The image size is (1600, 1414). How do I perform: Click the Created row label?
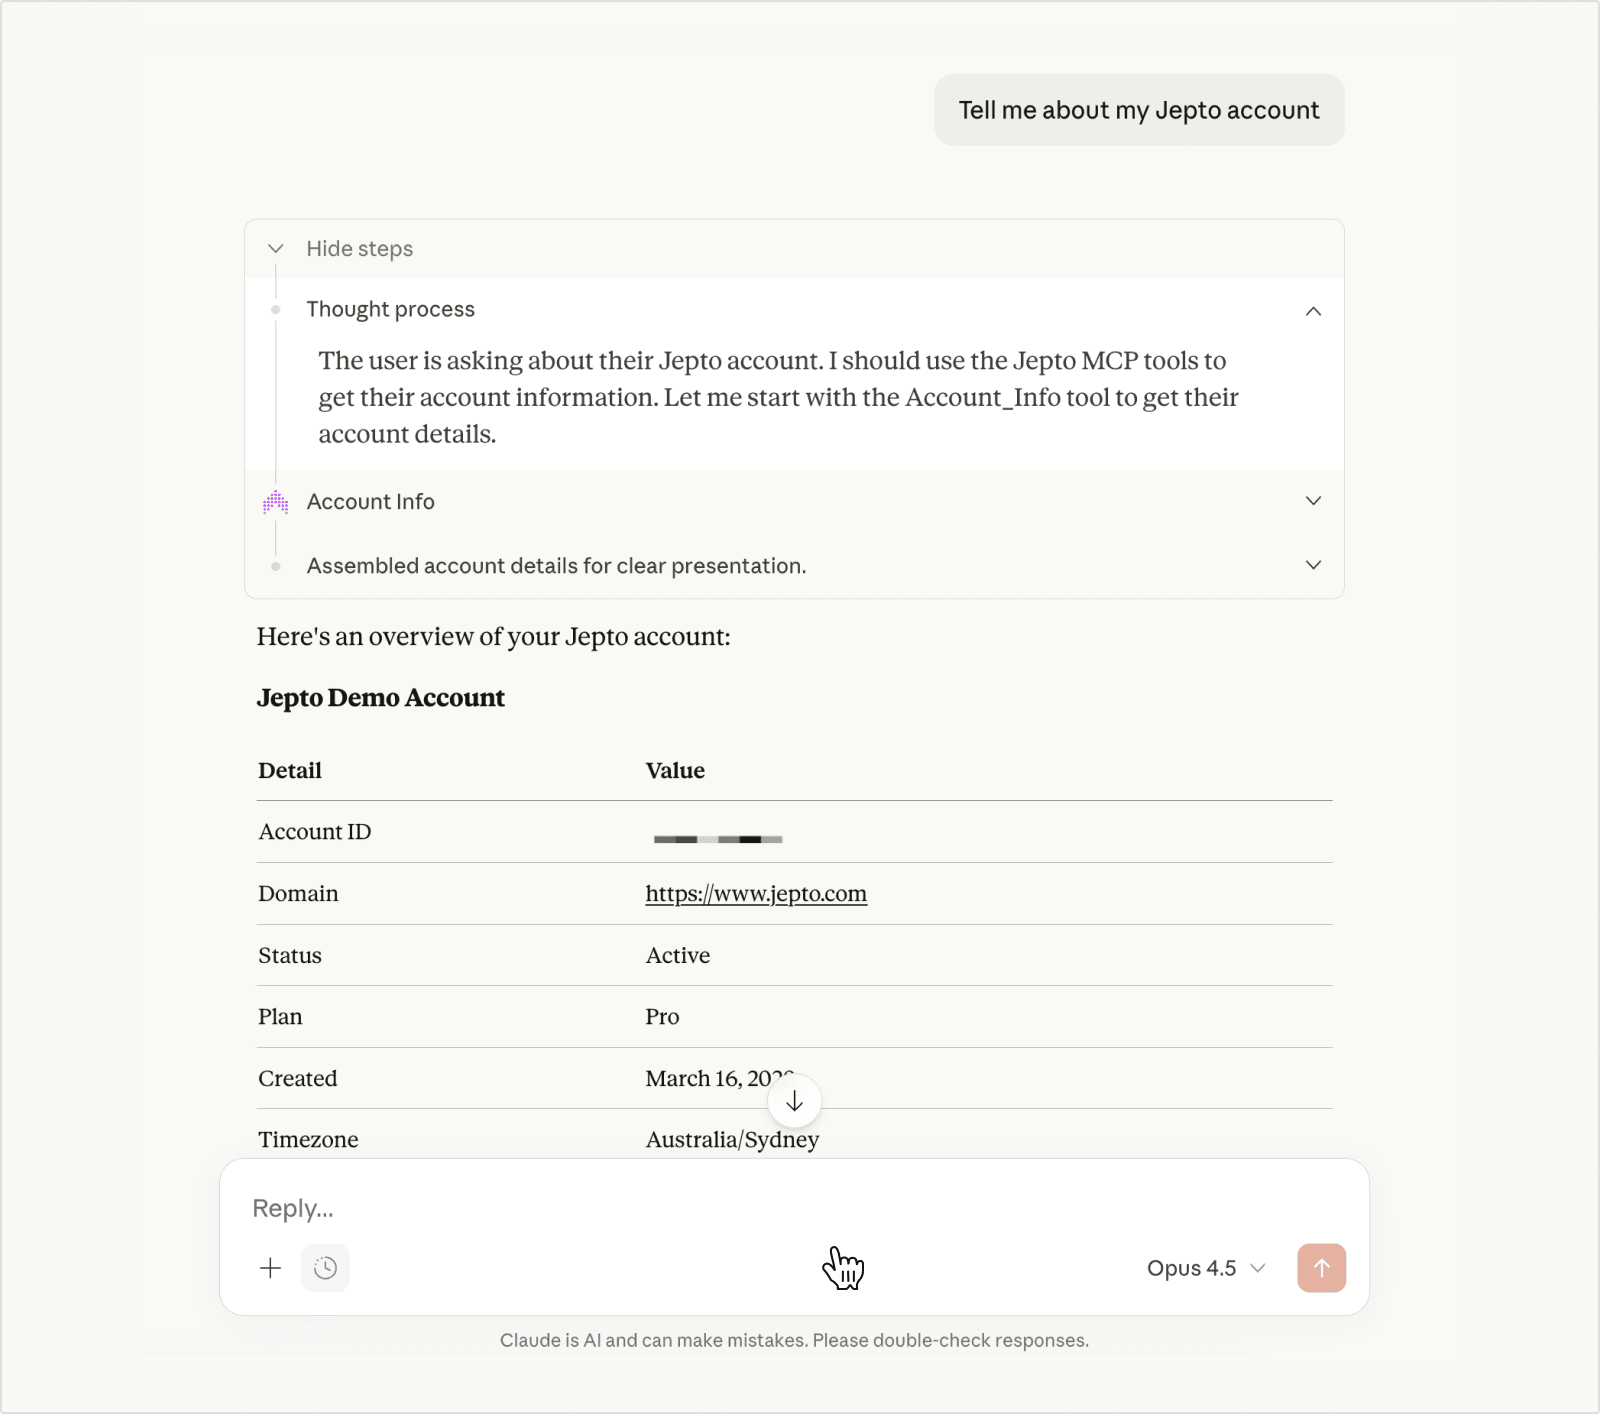298,1078
